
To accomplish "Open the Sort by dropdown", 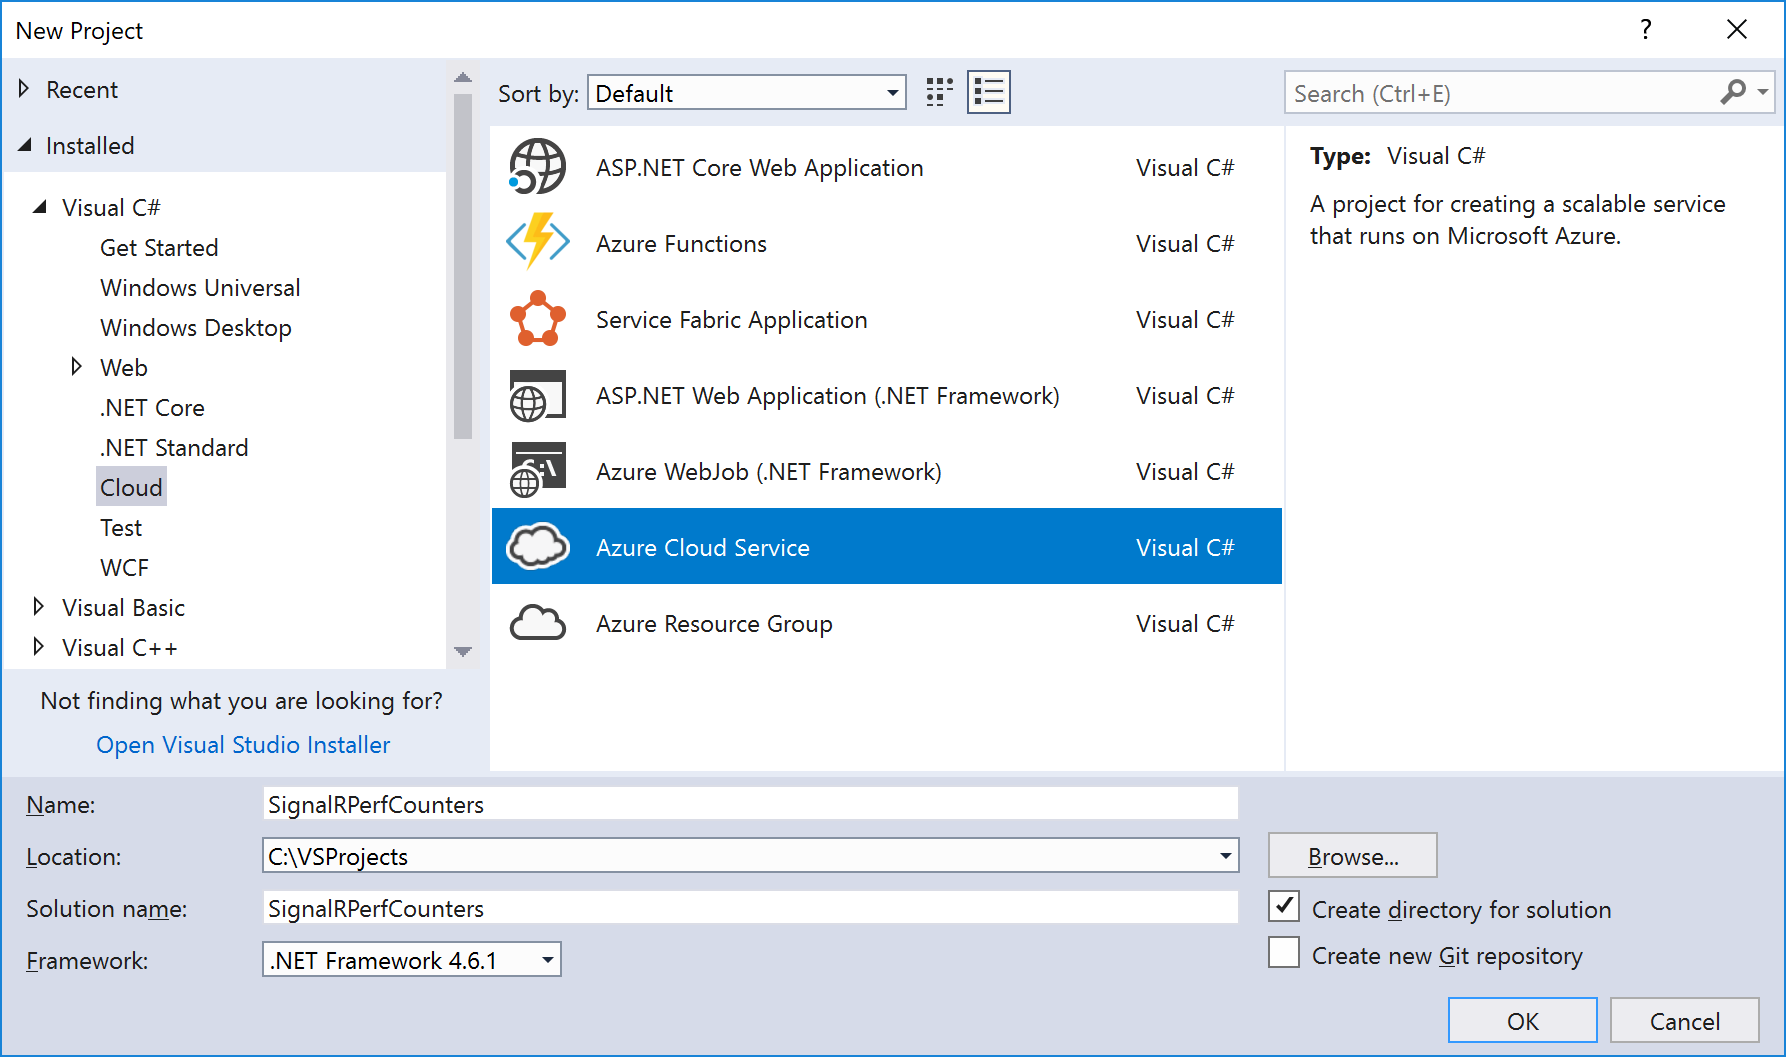I will click(891, 92).
